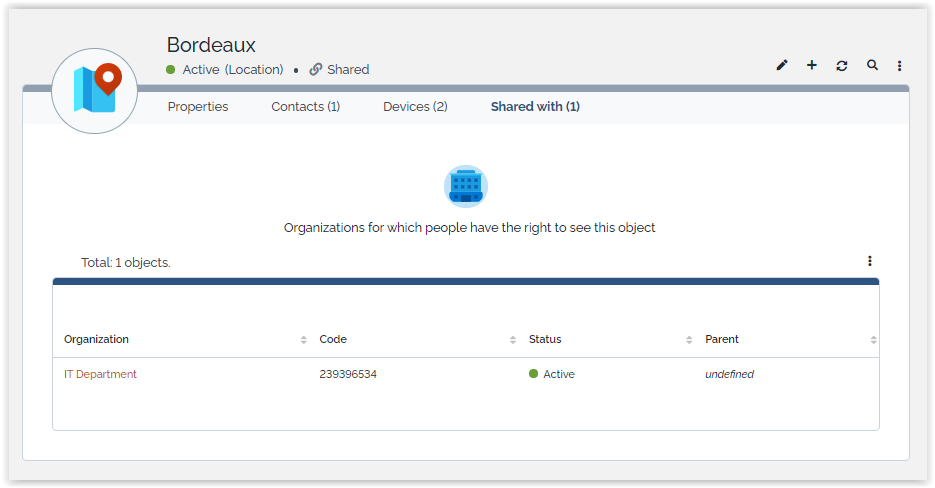This screenshot has height=488, width=935.
Task: Click the code value 239396534
Action: (x=348, y=374)
